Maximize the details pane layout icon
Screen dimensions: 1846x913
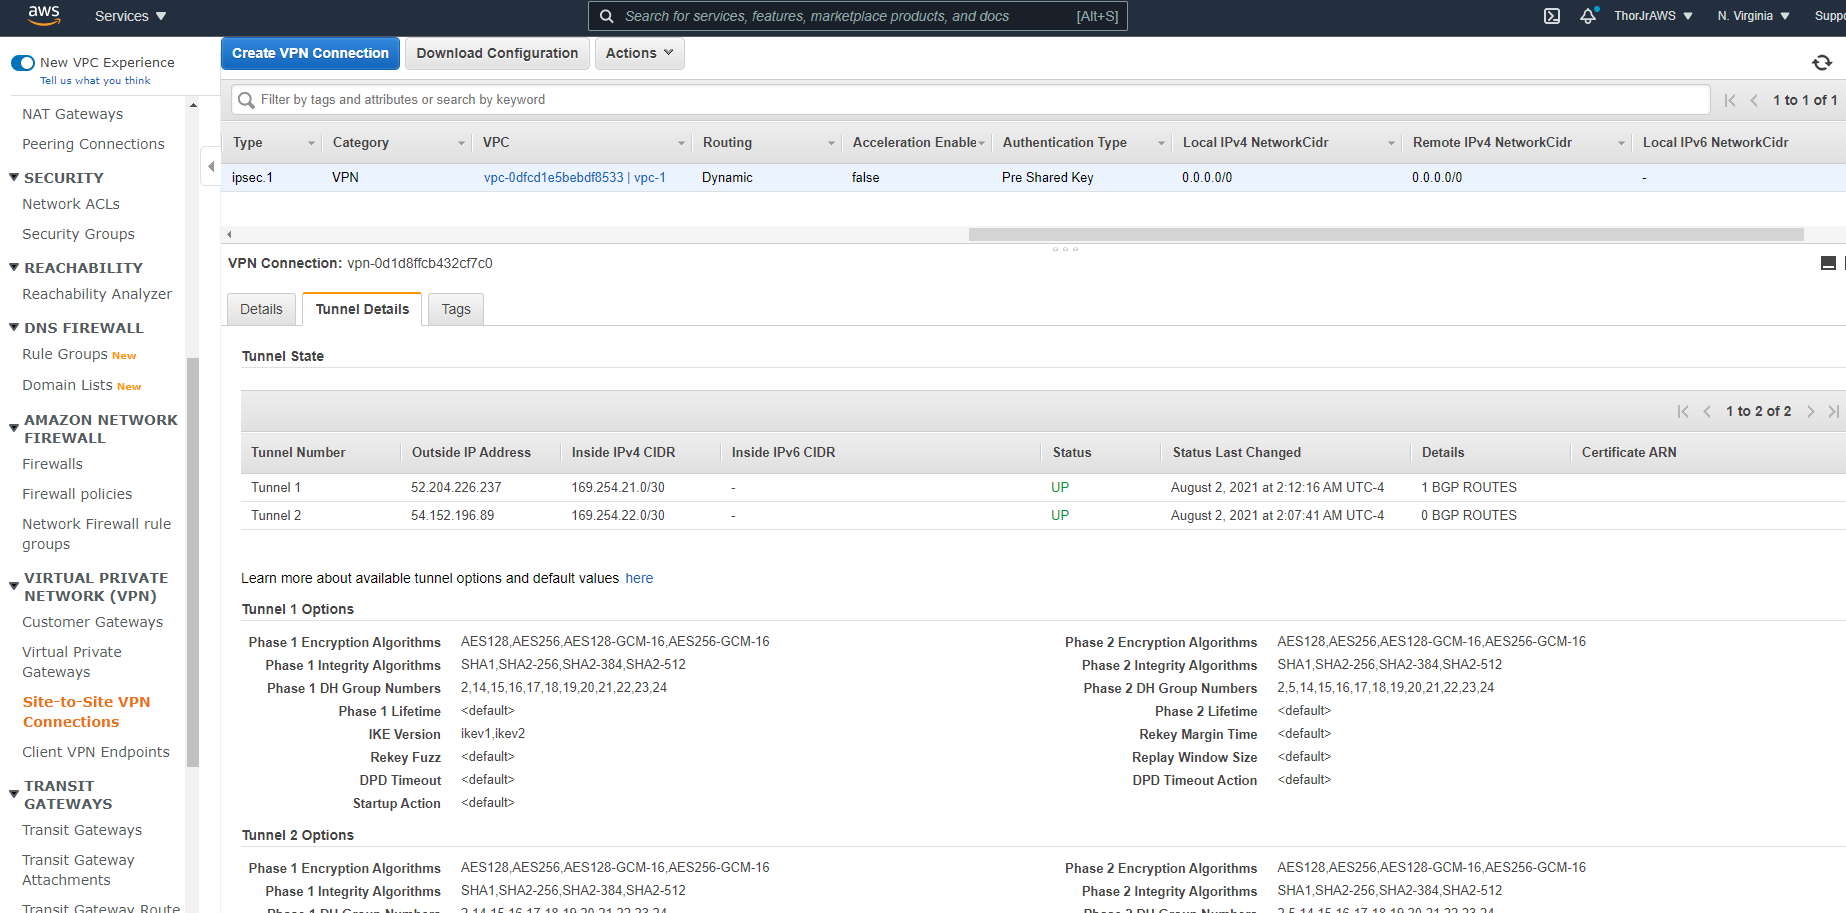(1828, 263)
